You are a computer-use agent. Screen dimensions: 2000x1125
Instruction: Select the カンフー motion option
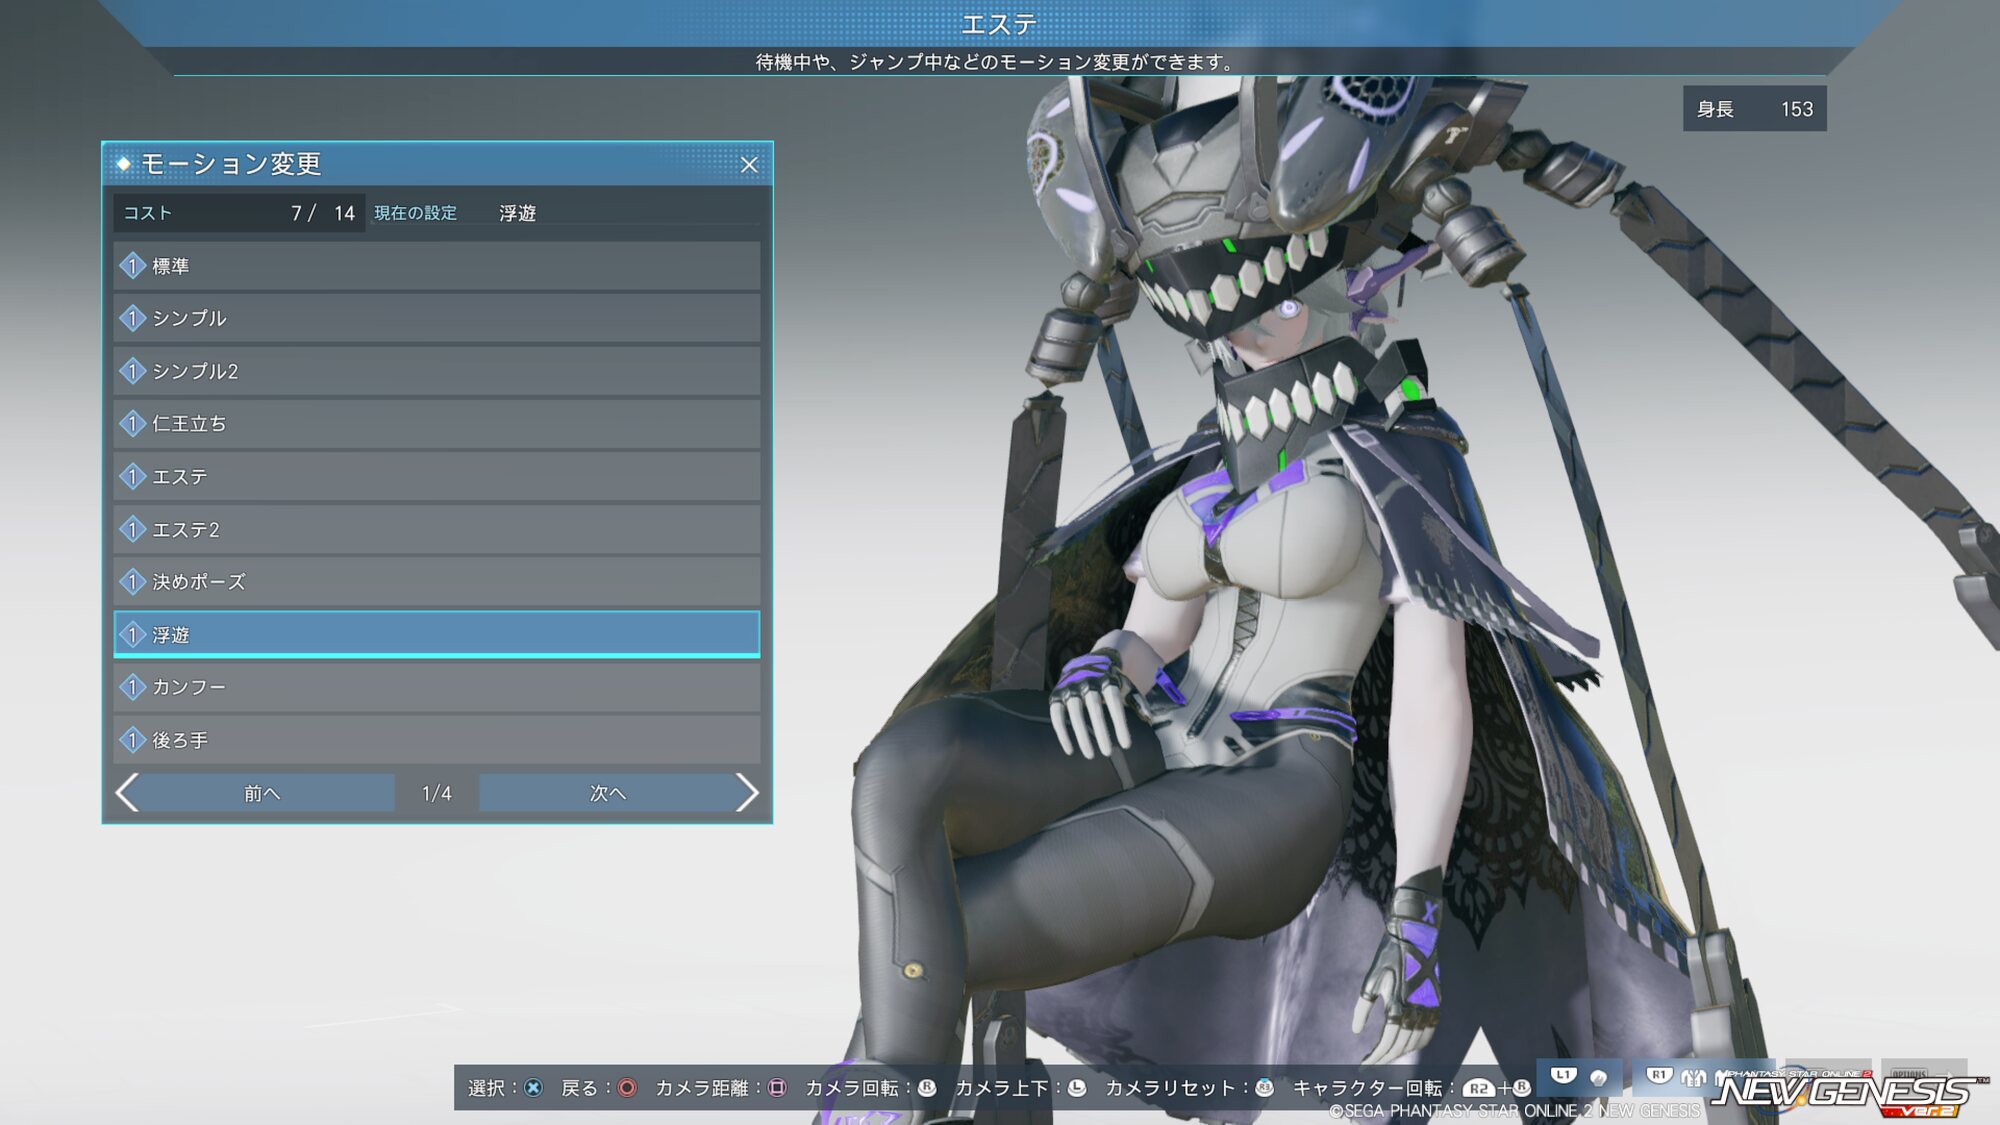click(x=436, y=687)
